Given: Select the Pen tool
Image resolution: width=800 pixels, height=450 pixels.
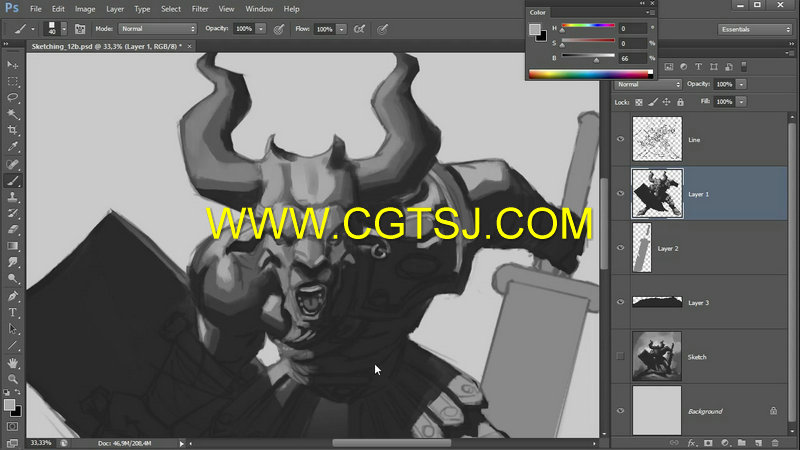Looking at the screenshot, I should [13, 296].
